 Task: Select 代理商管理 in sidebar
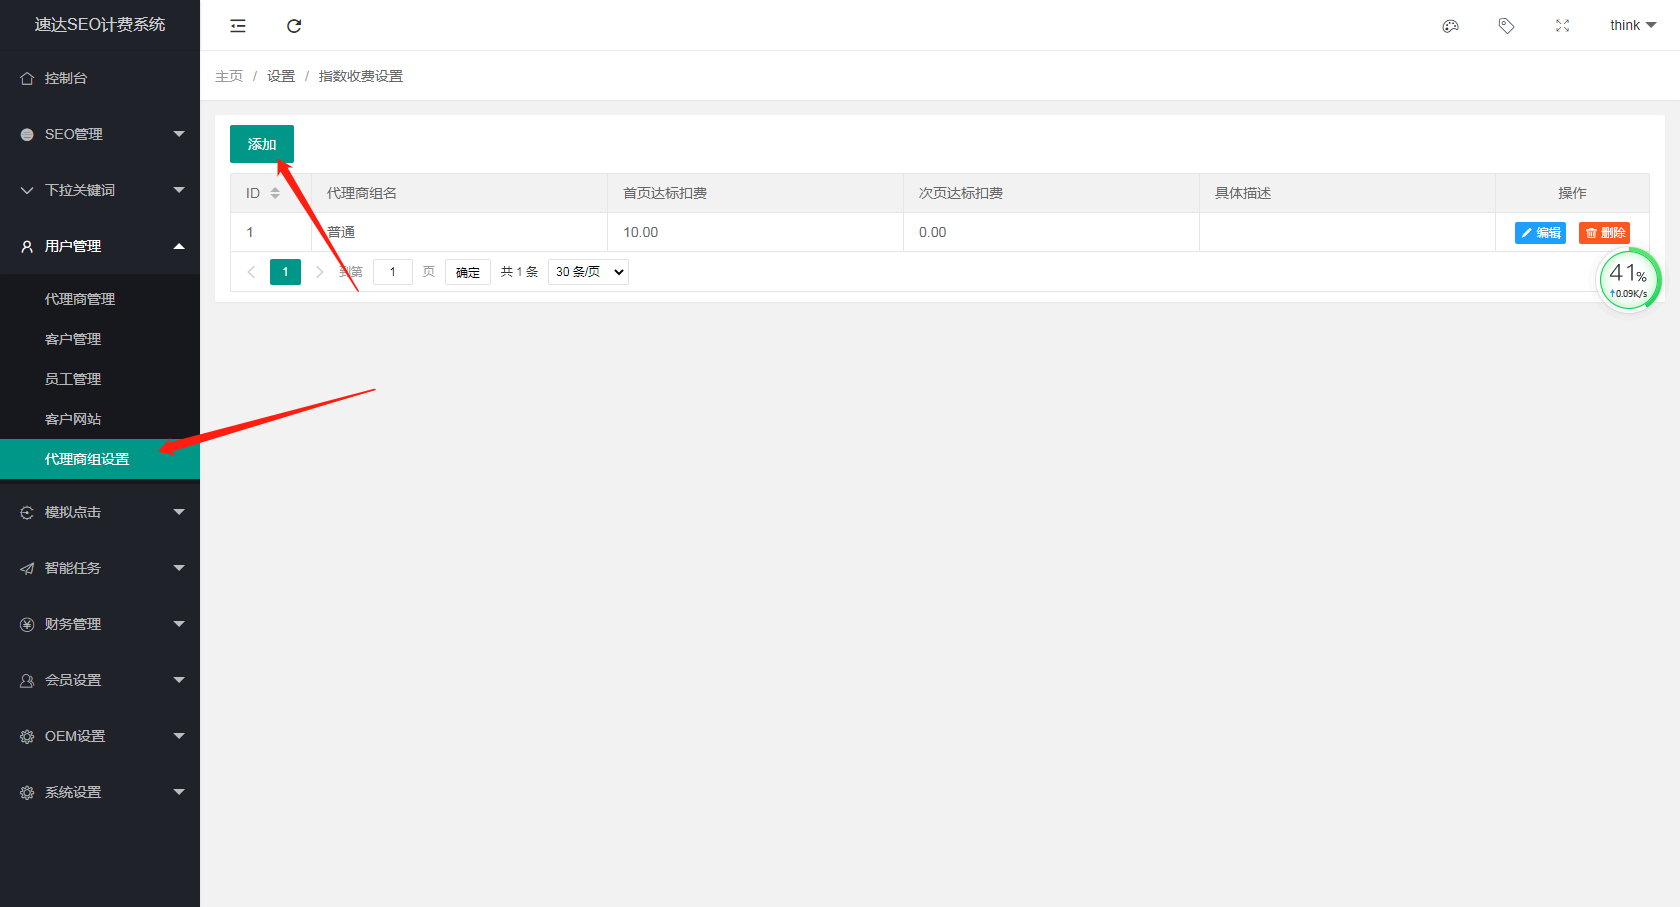click(x=80, y=299)
